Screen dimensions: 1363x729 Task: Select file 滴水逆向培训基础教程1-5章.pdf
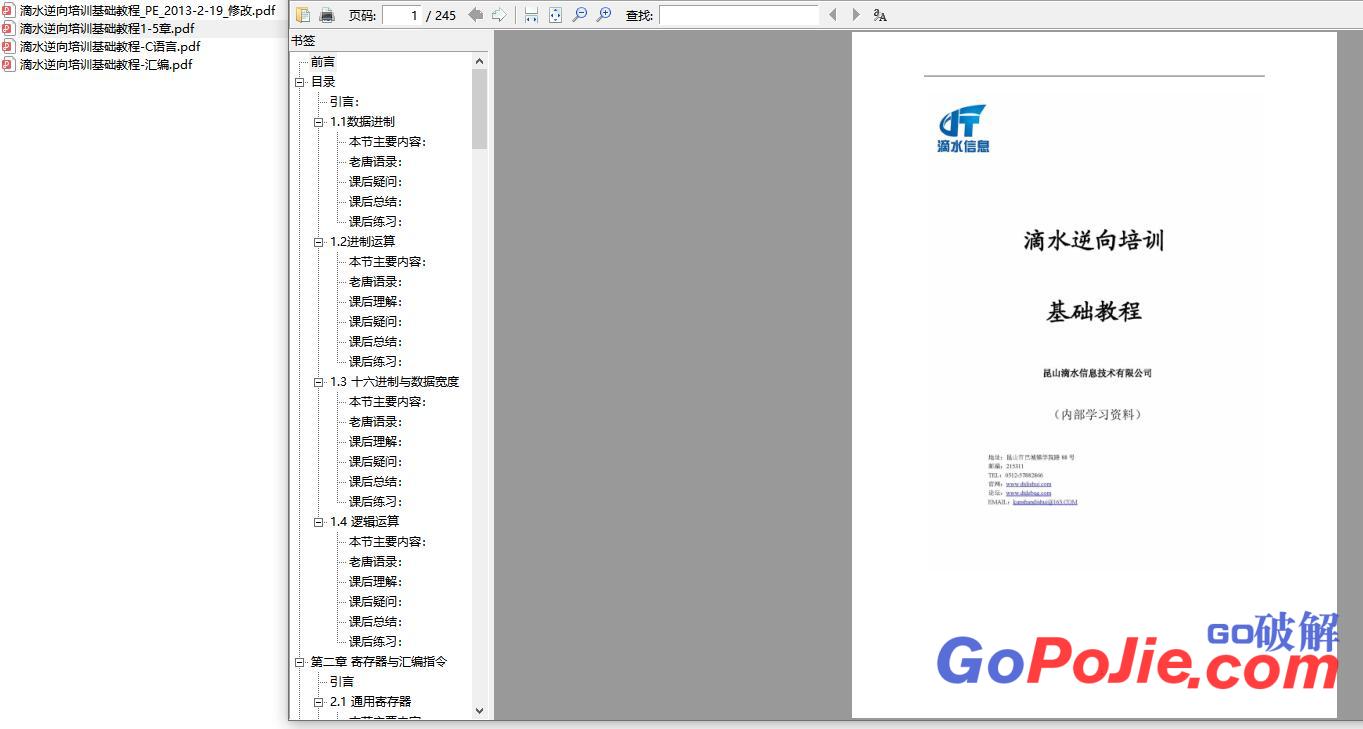coord(107,28)
